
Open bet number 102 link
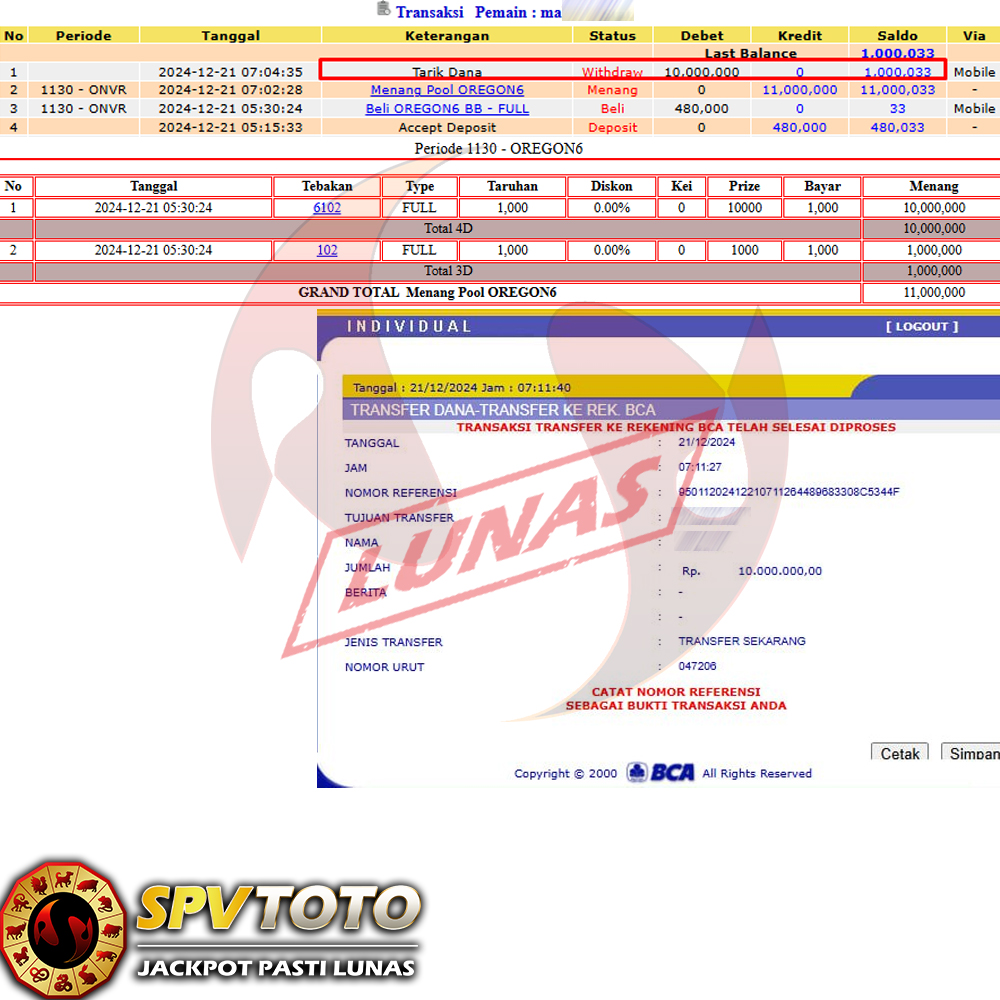(x=327, y=250)
